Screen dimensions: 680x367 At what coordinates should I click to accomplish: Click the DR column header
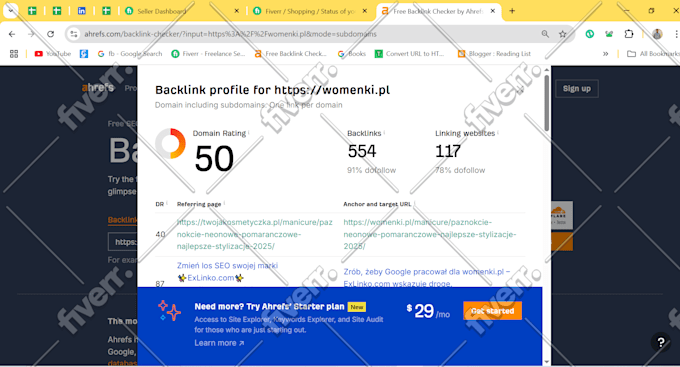coord(160,204)
